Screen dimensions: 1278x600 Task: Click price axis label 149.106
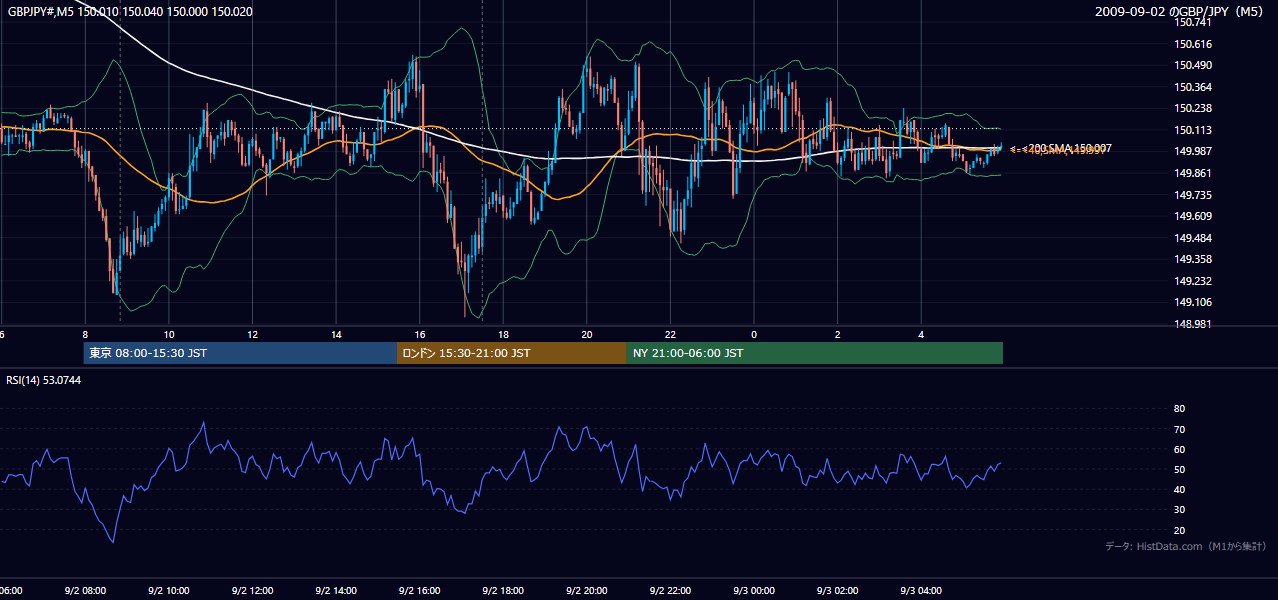click(1195, 302)
